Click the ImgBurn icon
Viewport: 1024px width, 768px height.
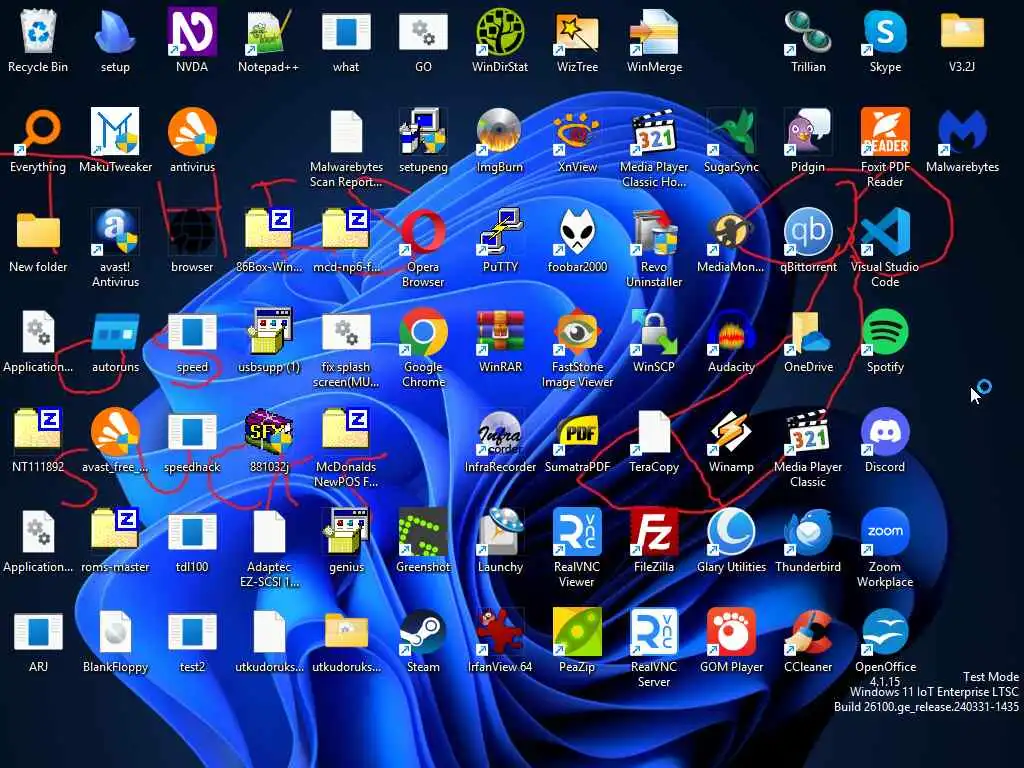click(x=500, y=131)
